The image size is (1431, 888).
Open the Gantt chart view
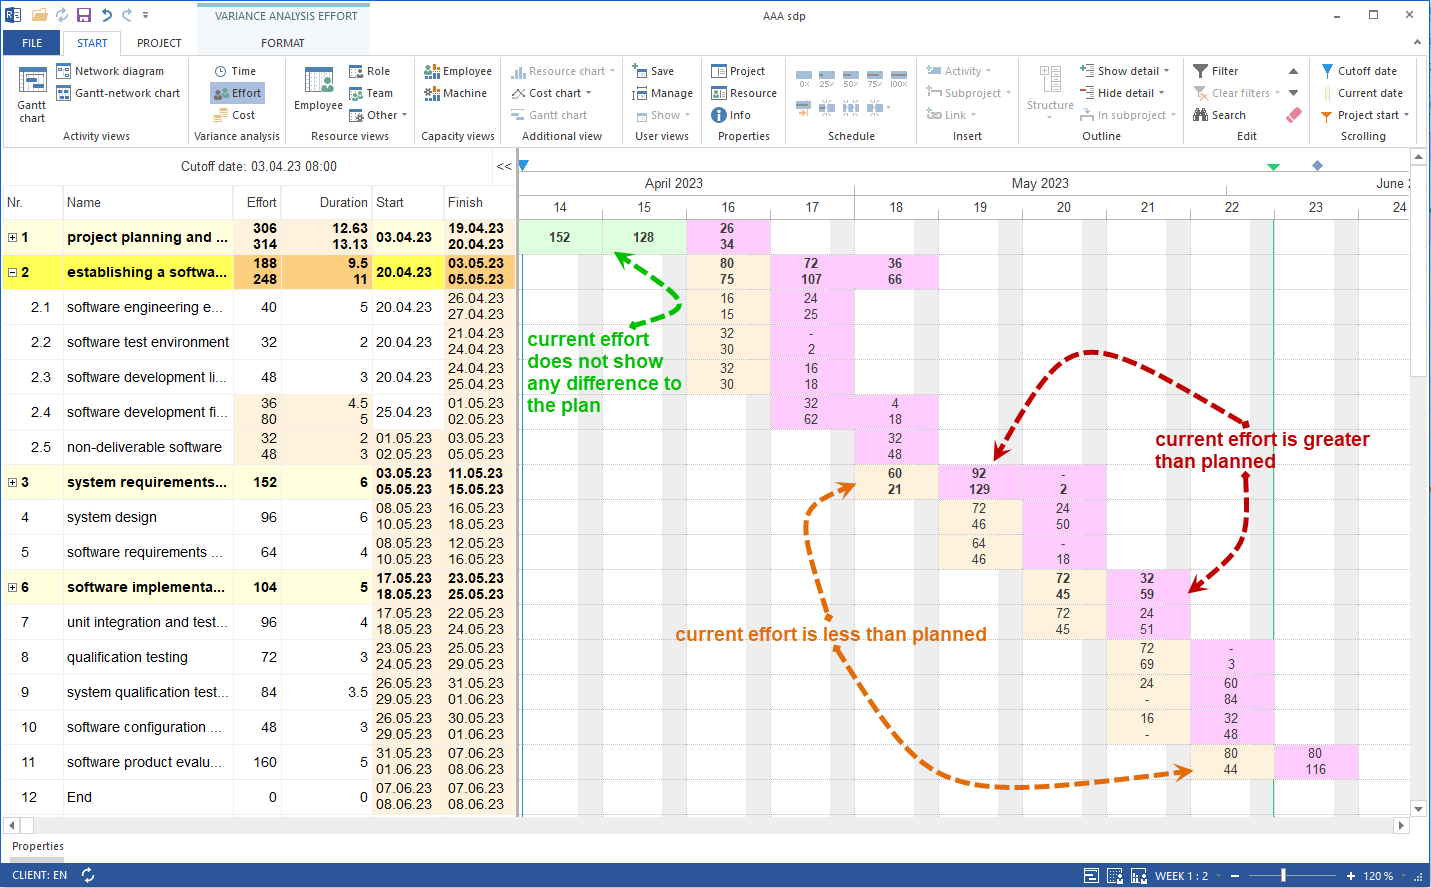(x=32, y=96)
